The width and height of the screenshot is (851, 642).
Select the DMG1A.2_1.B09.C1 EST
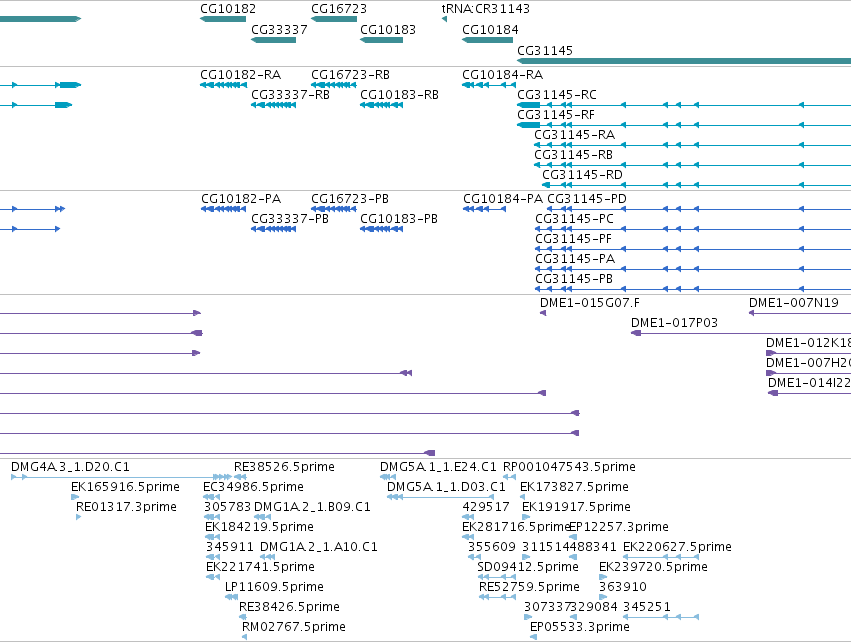point(263,517)
